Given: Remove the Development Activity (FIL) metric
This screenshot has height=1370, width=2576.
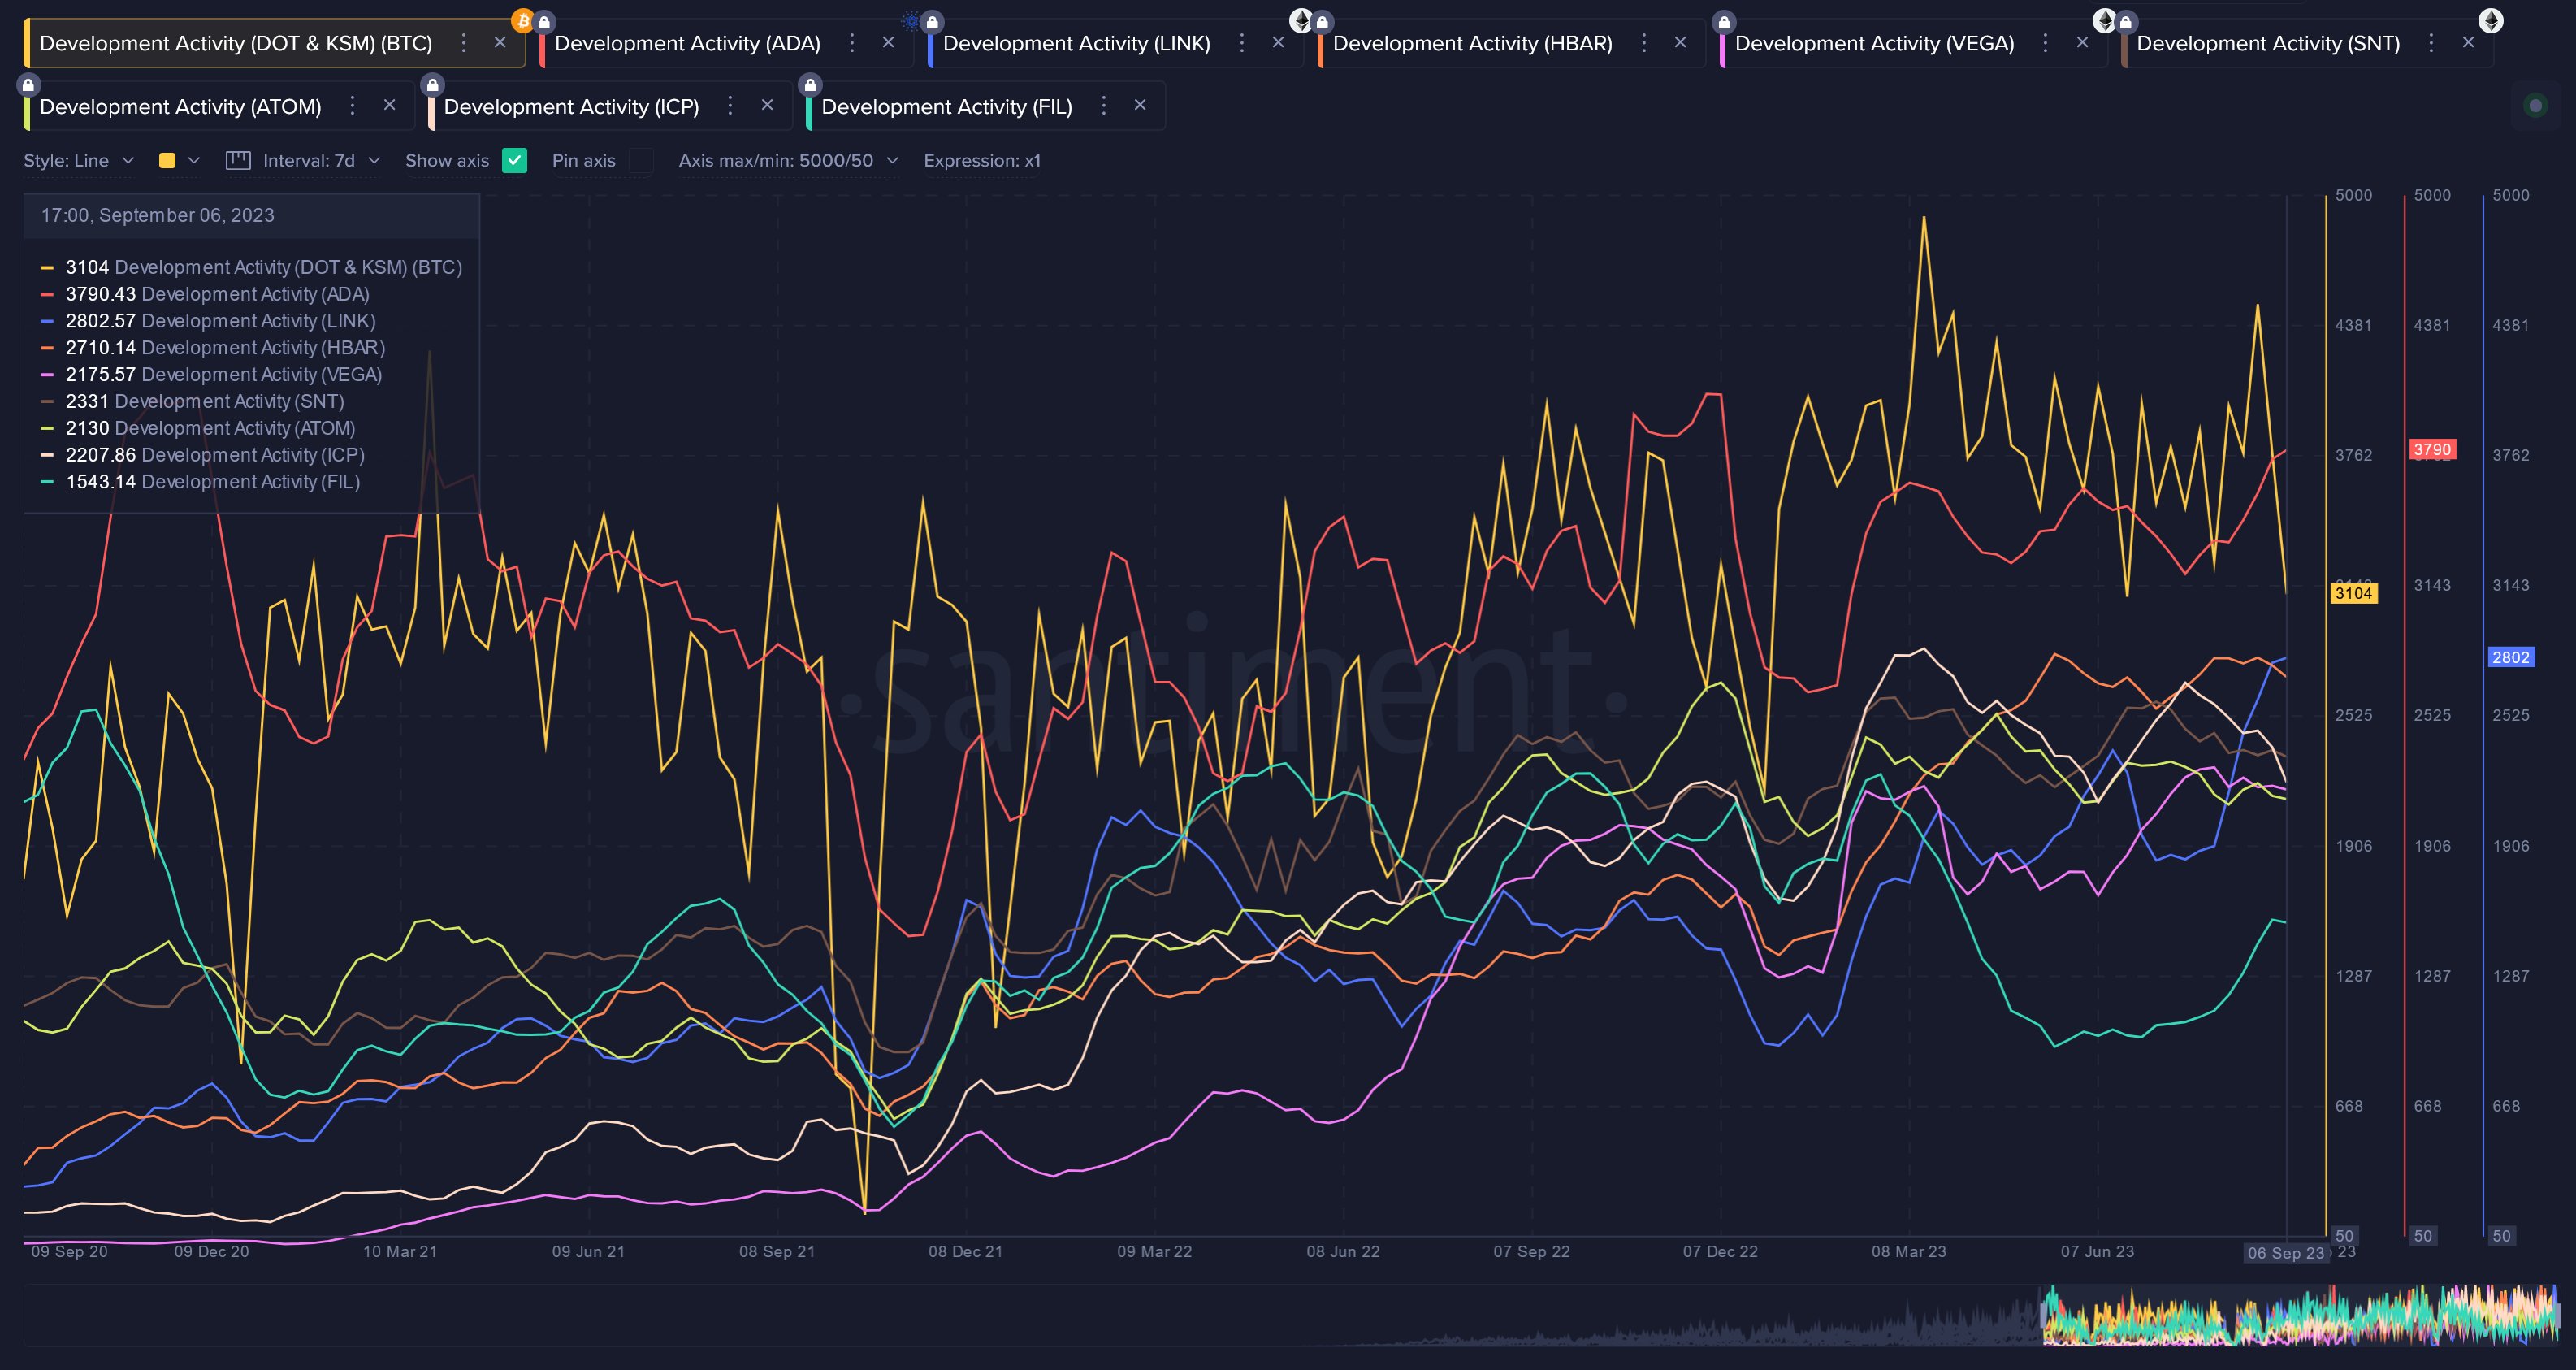Looking at the screenshot, I should 1140,105.
